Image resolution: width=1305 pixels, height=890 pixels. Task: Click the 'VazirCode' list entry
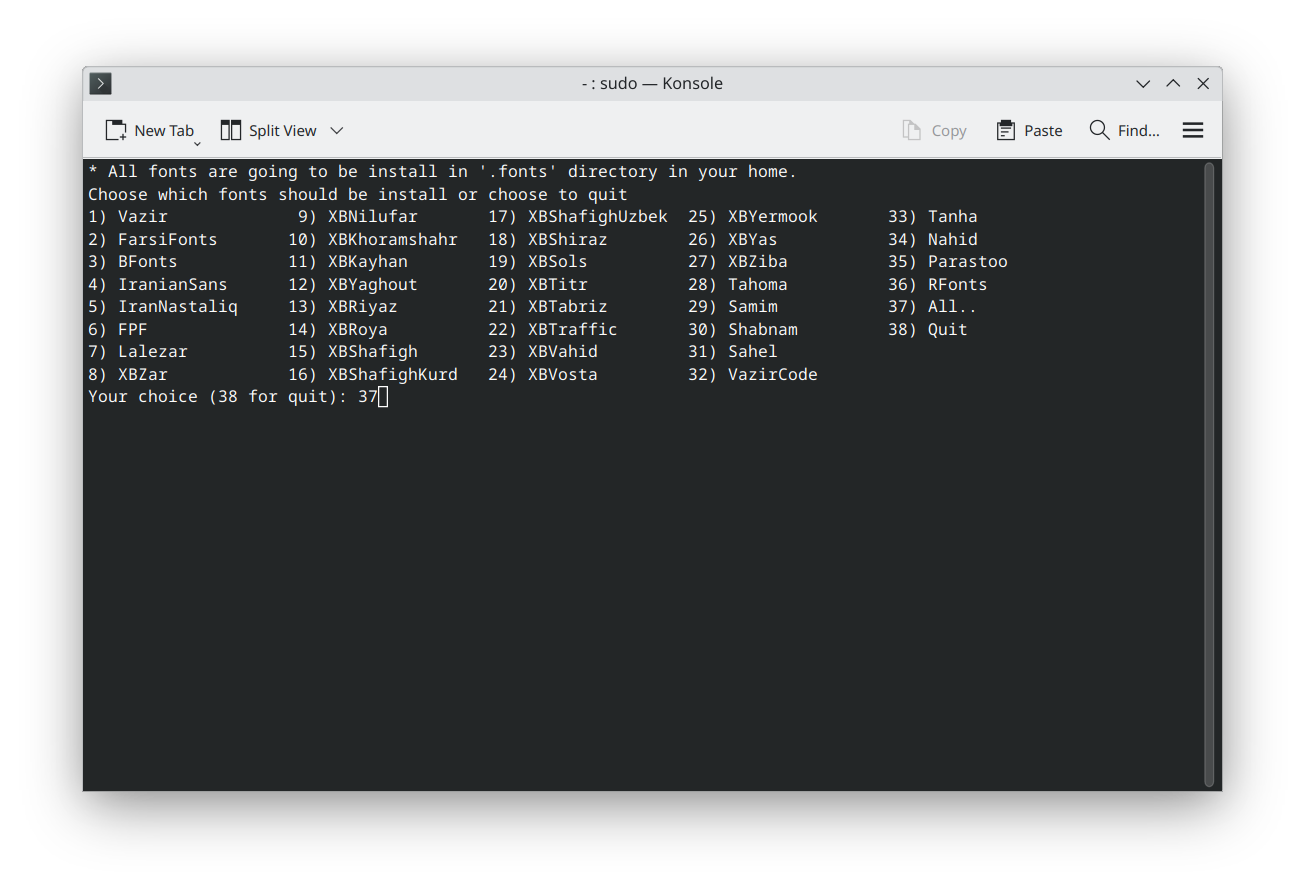[773, 375]
